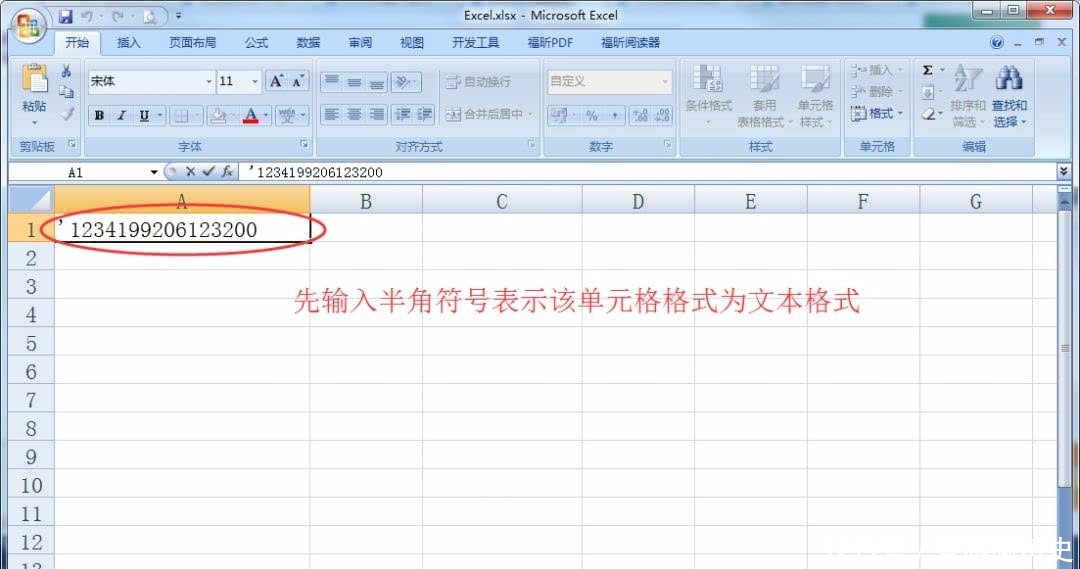Center text horizontally
The width and height of the screenshot is (1080, 569).
tap(354, 114)
